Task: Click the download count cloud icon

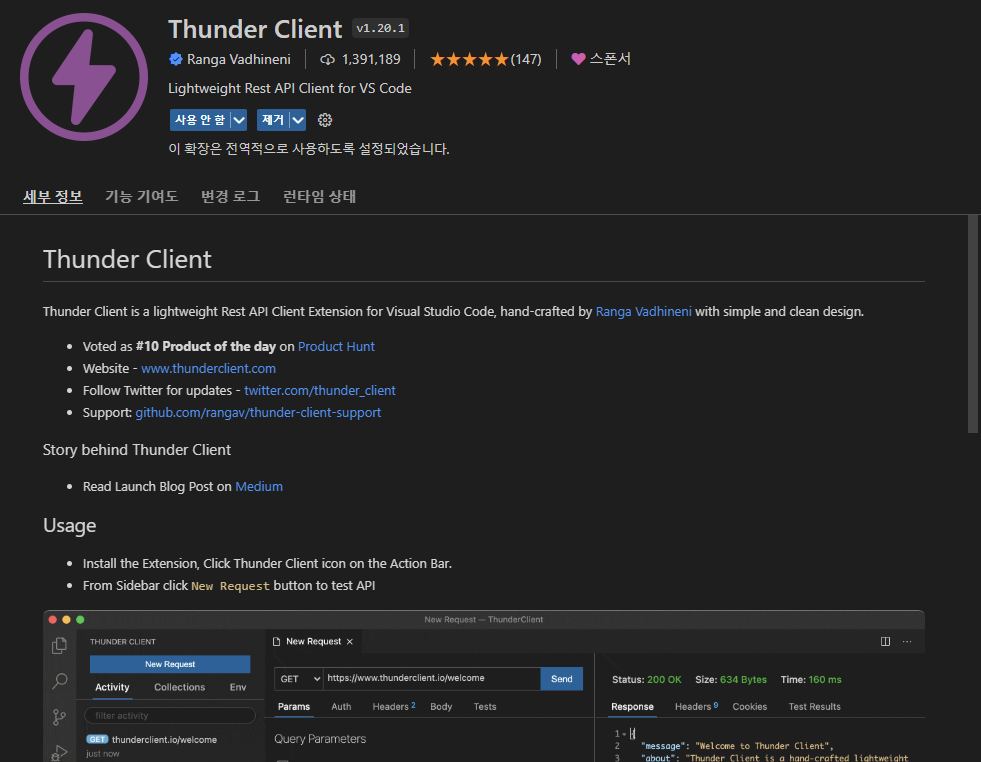Action: tap(328, 58)
